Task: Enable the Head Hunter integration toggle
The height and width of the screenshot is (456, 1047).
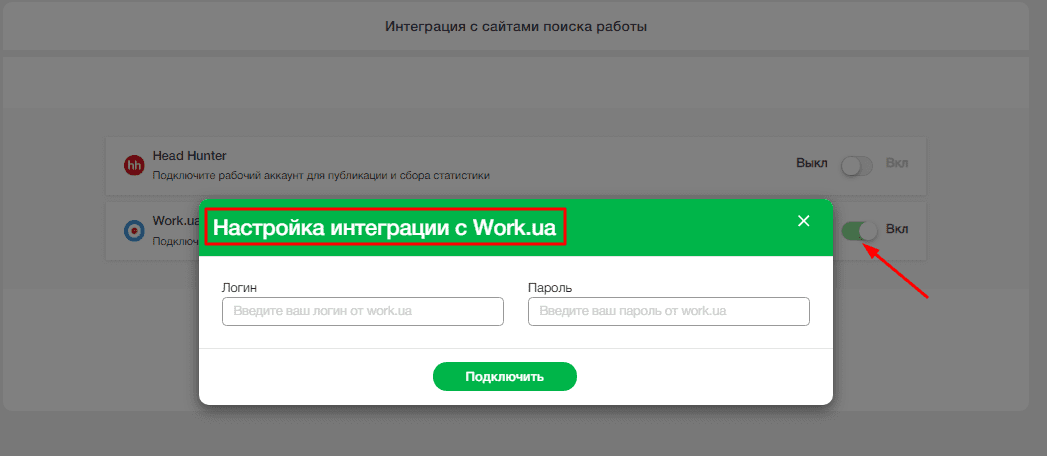Action: tap(857, 166)
